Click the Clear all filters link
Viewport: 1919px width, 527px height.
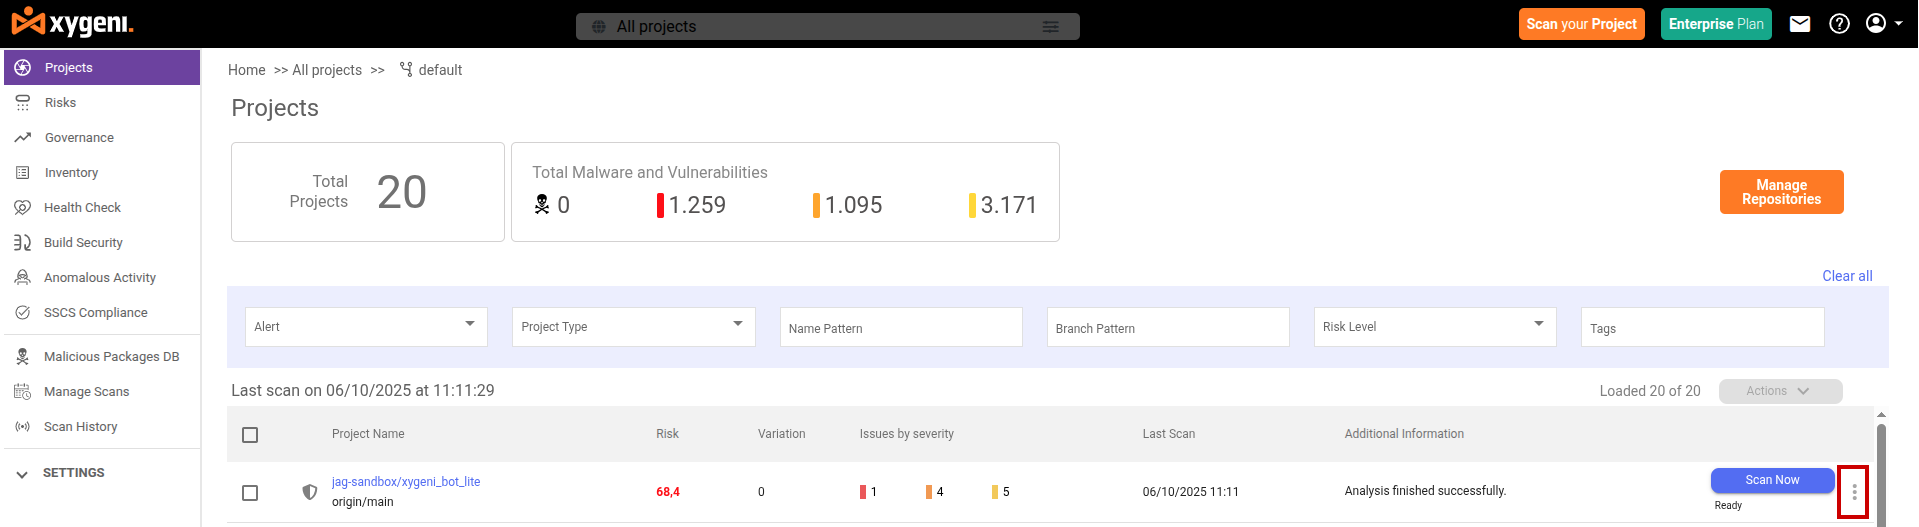[1846, 276]
